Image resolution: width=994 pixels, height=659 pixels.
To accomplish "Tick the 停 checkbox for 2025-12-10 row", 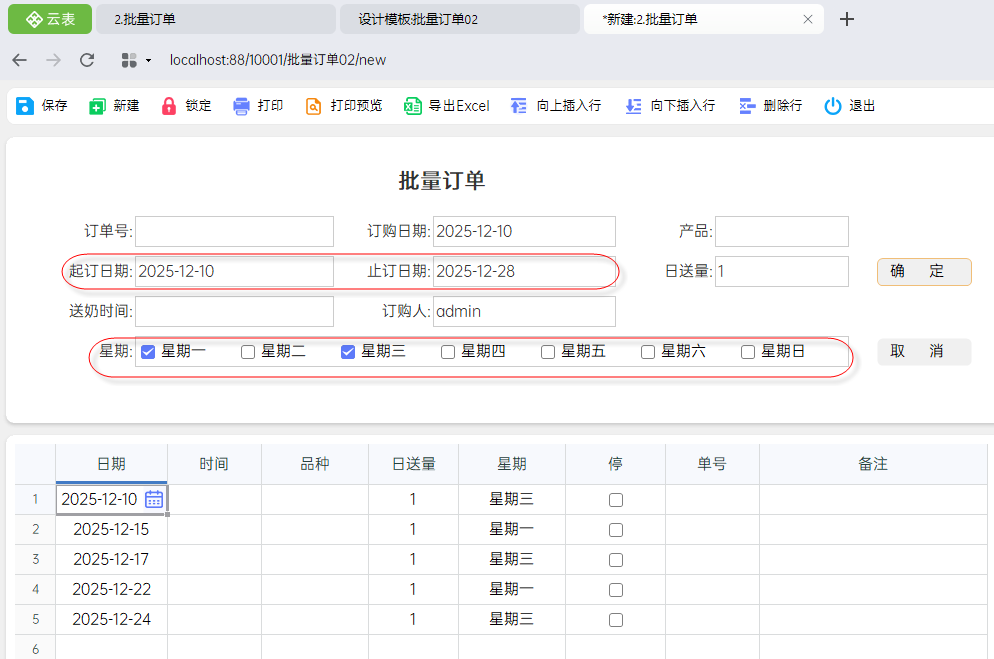I will coord(616,500).
